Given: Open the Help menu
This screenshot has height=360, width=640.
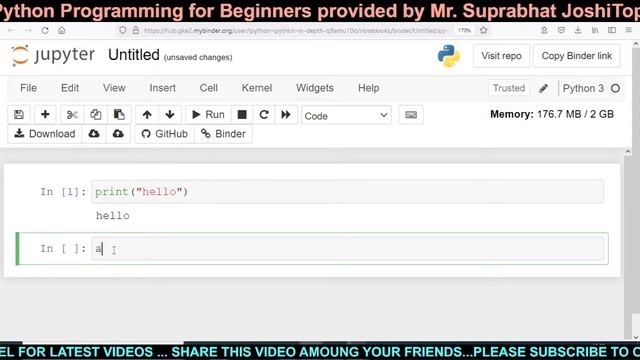Looking at the screenshot, I should 369,88.
